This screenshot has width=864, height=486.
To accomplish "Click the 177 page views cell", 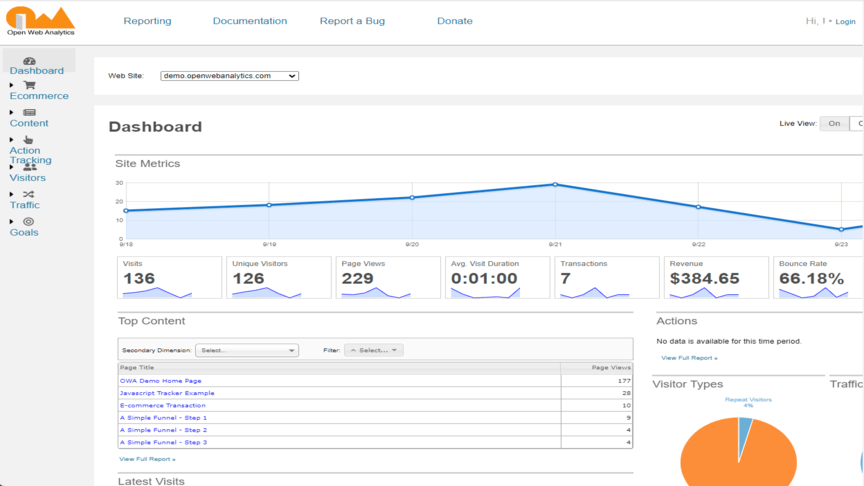I will click(x=597, y=381).
